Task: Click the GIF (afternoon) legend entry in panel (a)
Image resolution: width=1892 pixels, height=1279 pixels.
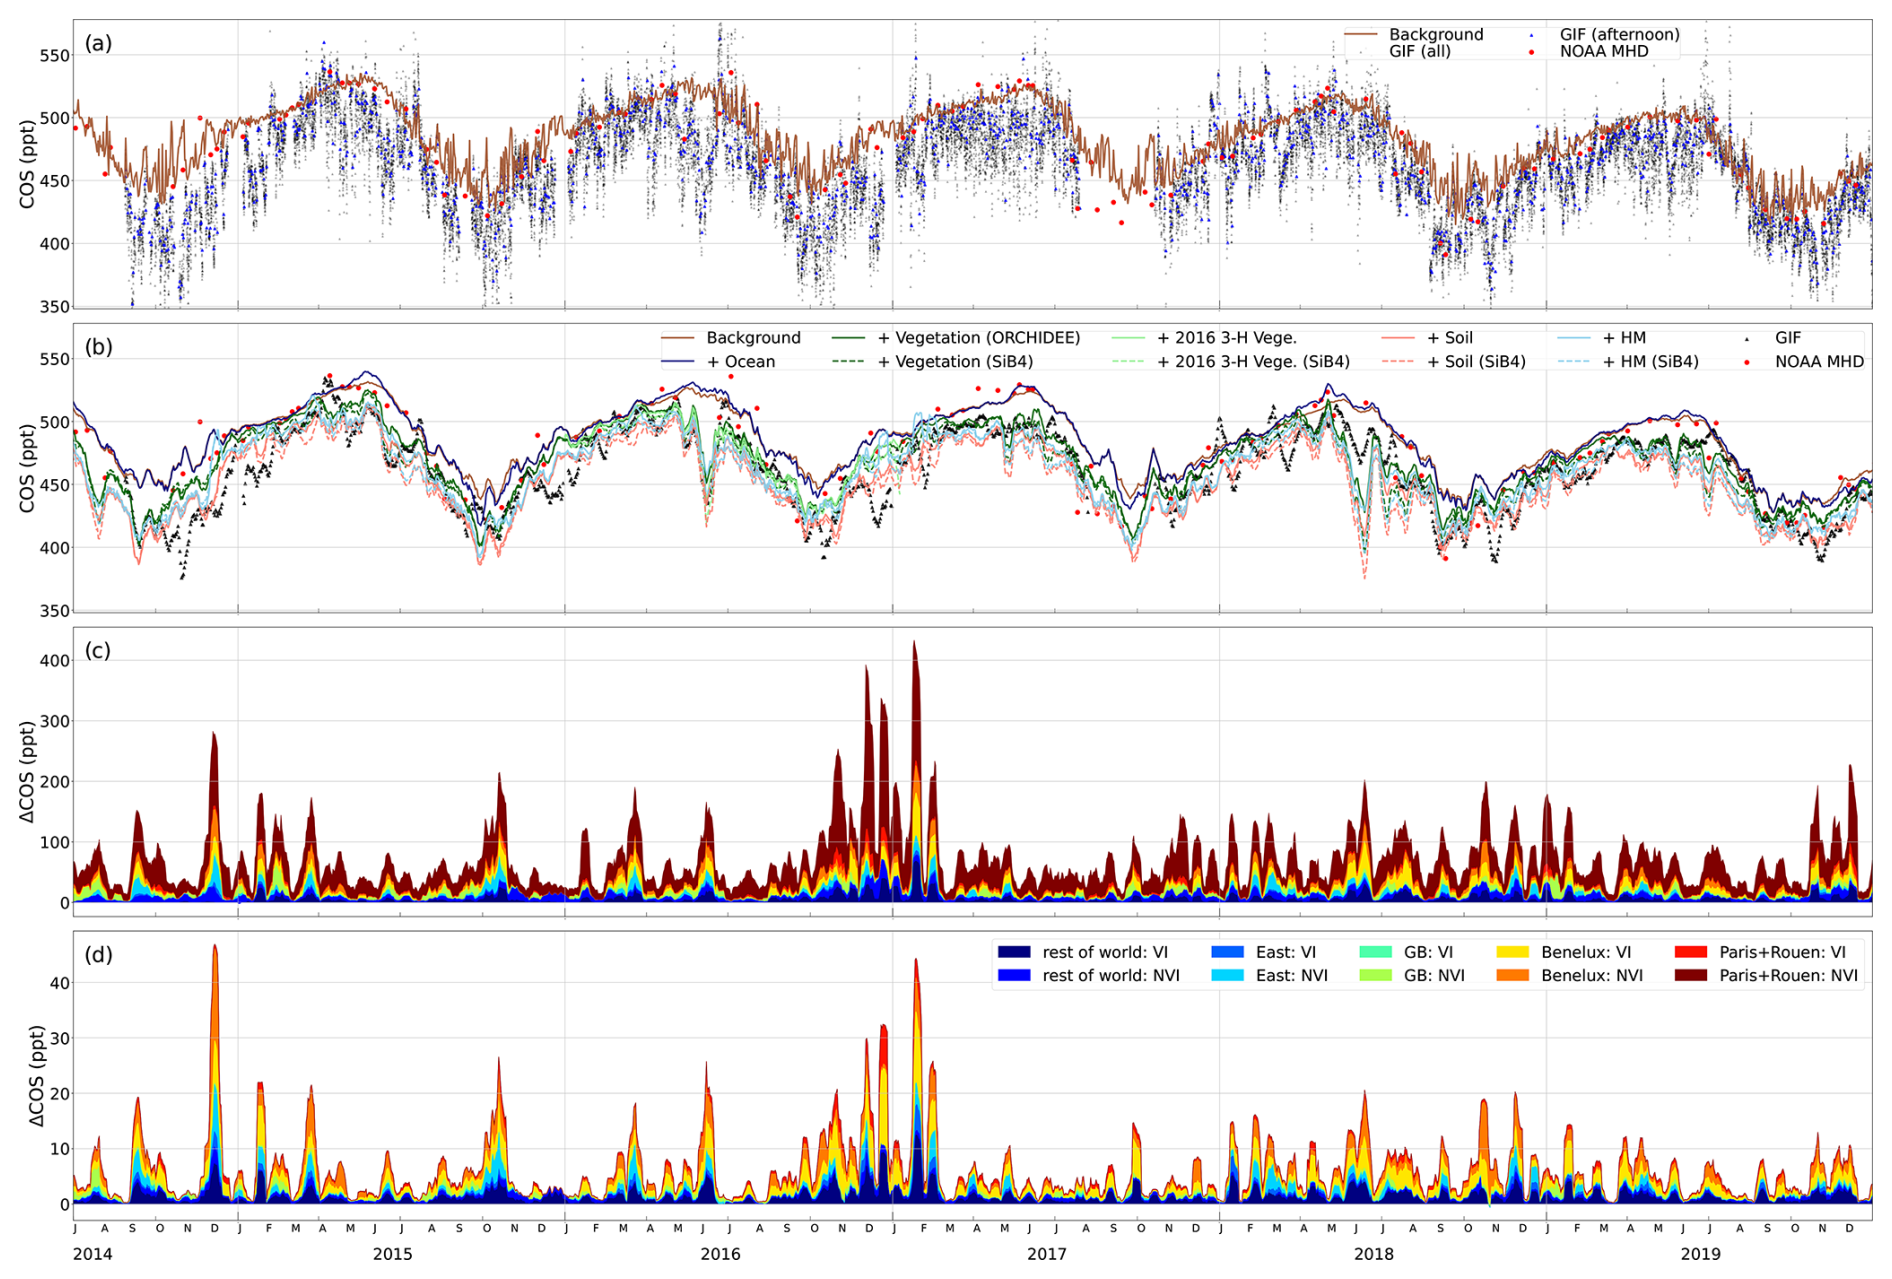Action: pyautogui.click(x=1619, y=34)
